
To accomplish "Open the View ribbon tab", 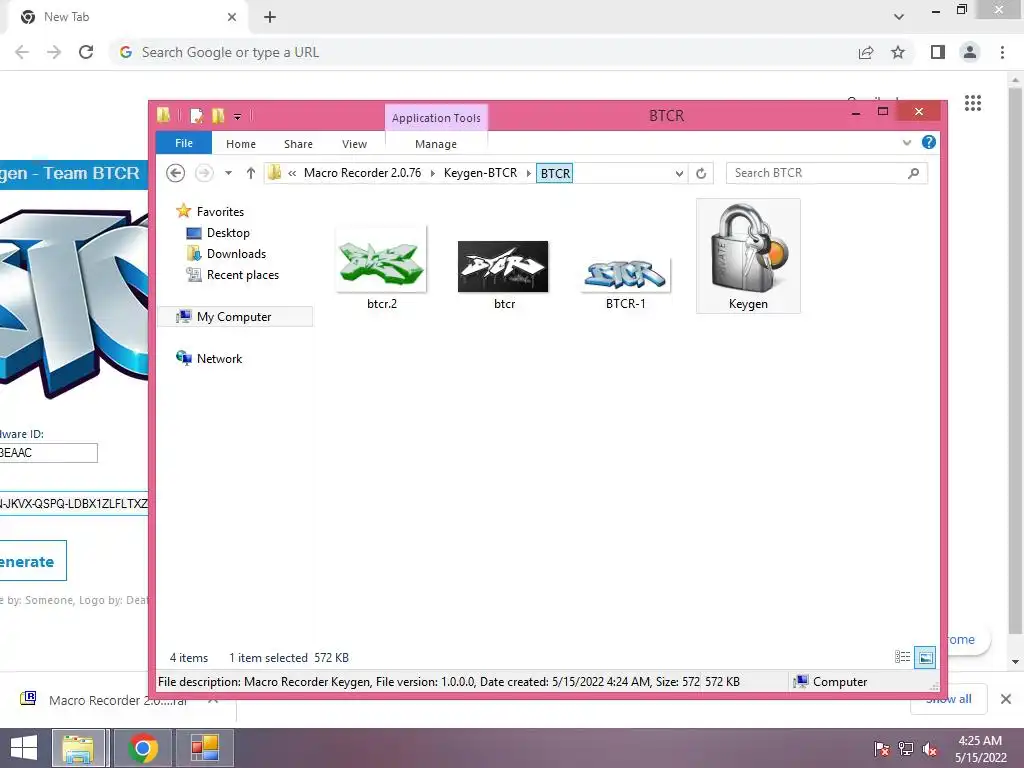I will click(x=354, y=144).
